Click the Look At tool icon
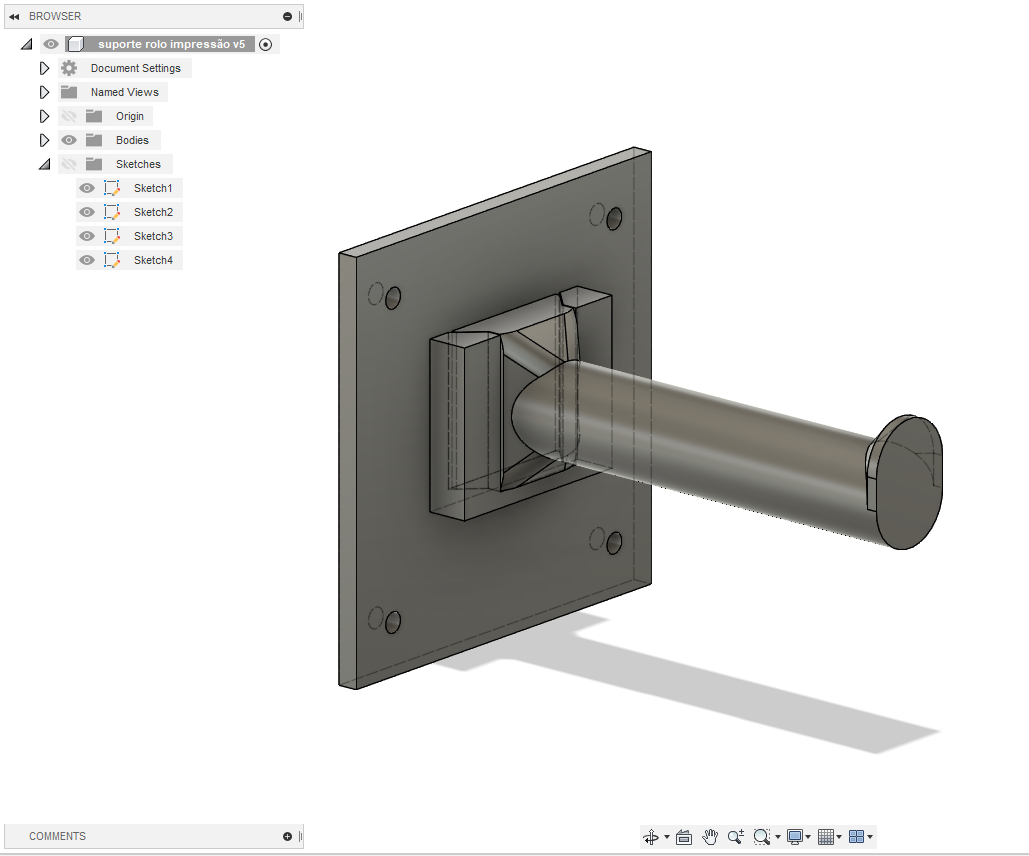The height and width of the screenshot is (856, 1029). pos(684,837)
